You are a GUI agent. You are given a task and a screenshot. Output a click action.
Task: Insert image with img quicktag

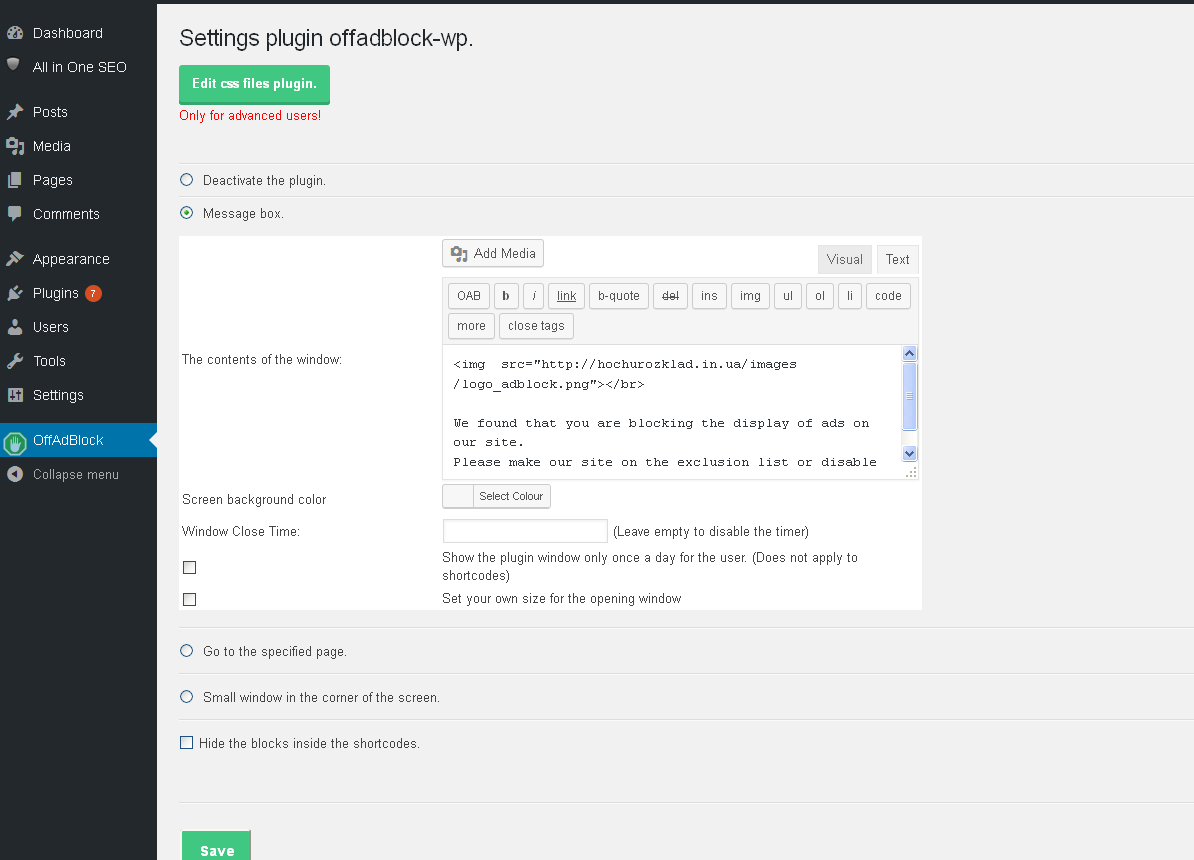tap(750, 296)
